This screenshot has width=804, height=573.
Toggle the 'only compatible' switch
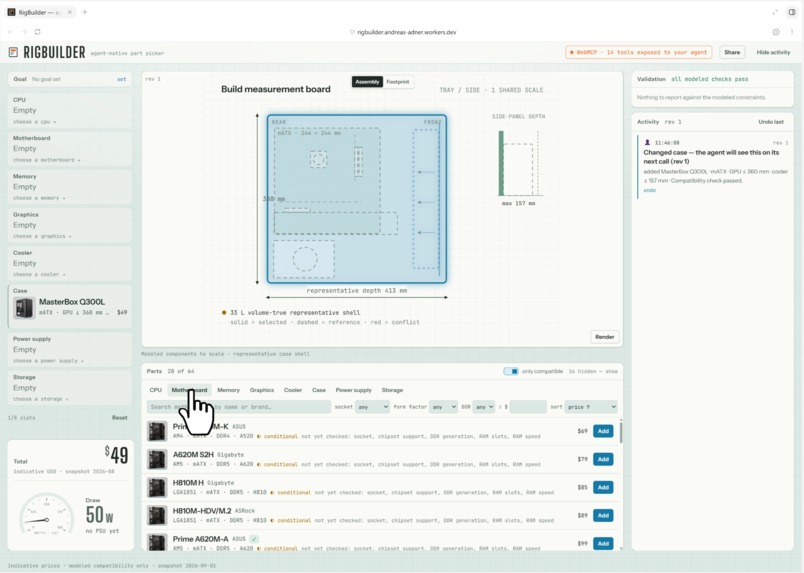click(x=511, y=371)
